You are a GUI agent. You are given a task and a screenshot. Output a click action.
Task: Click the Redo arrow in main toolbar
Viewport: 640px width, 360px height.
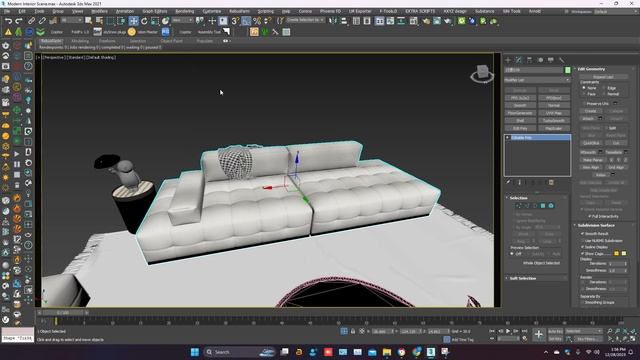click(x=19, y=21)
